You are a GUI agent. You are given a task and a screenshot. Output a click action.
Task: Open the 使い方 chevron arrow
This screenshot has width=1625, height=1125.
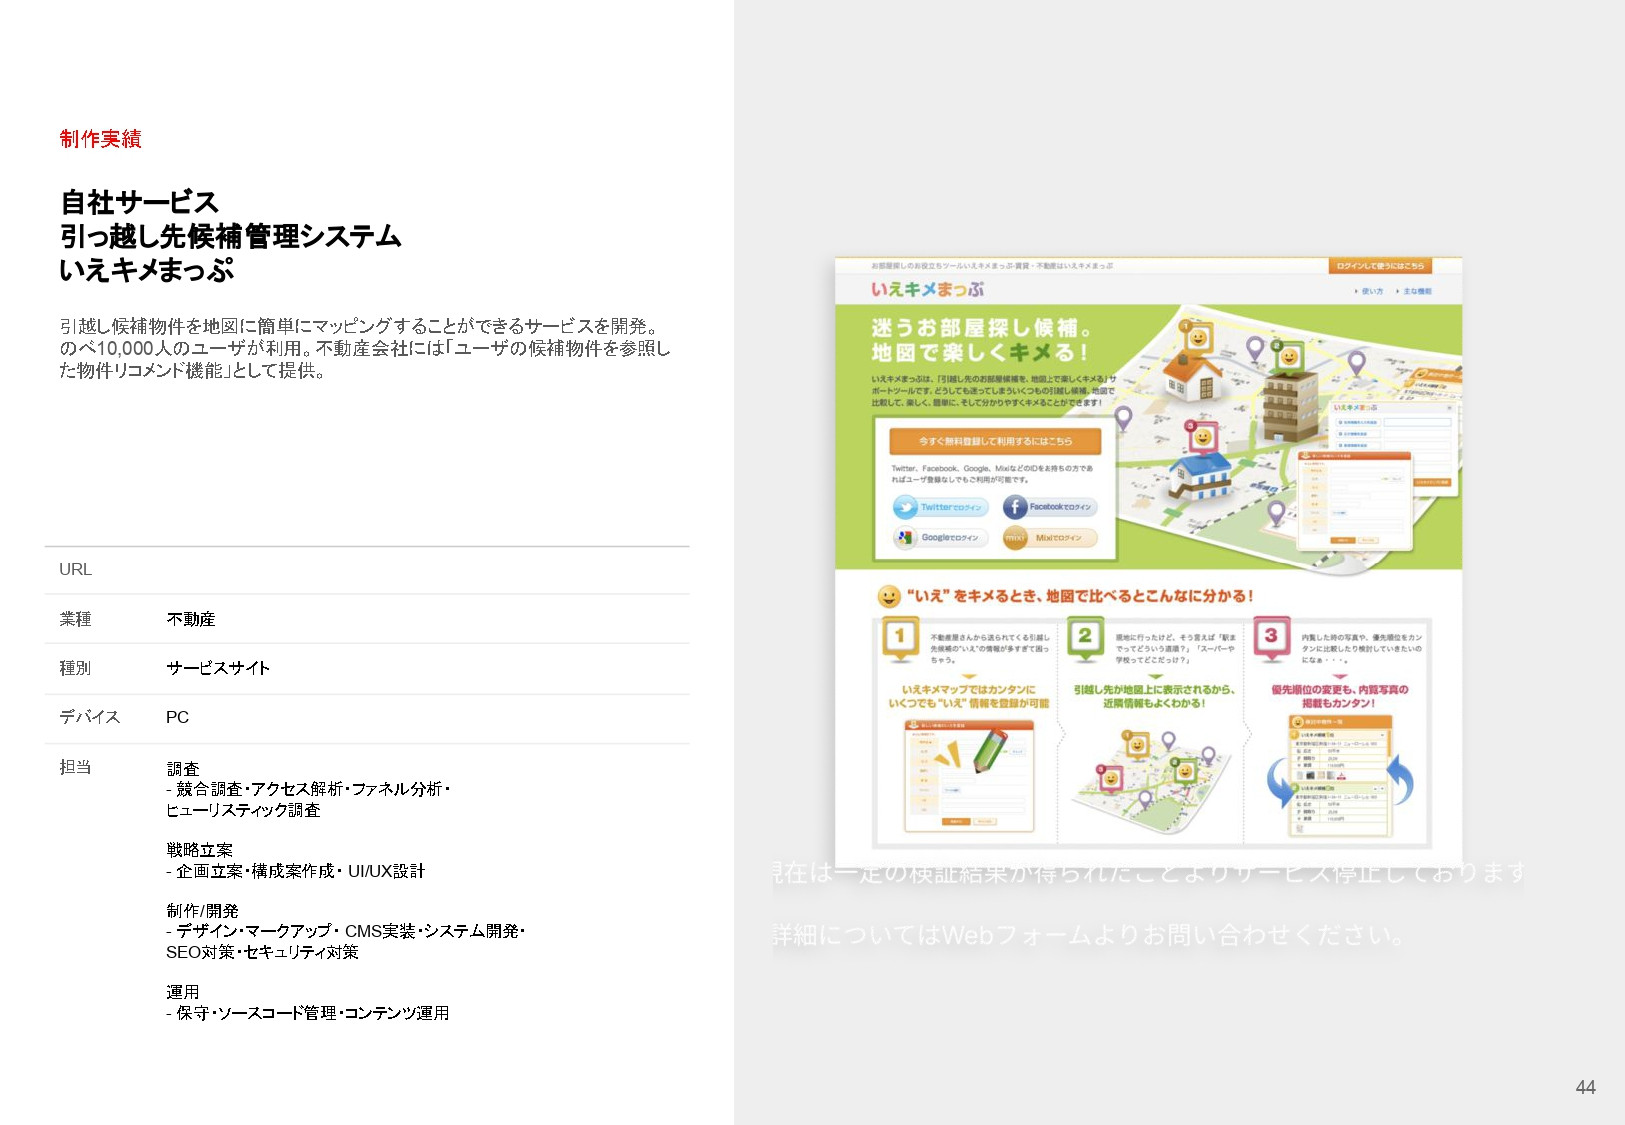coord(1354,290)
